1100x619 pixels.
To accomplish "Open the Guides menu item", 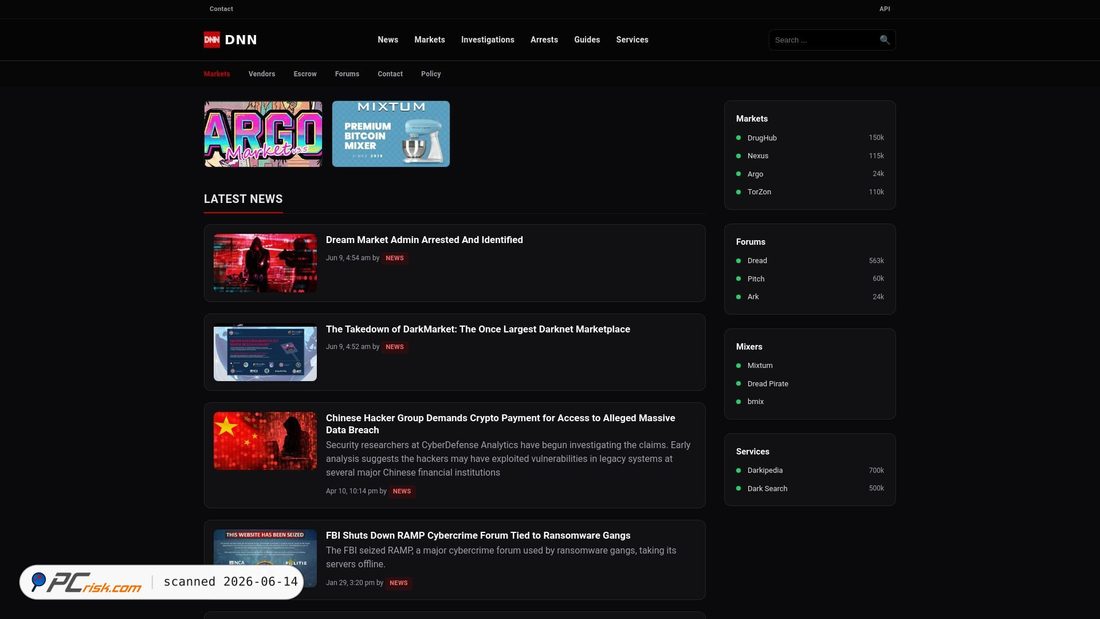I will click(587, 40).
